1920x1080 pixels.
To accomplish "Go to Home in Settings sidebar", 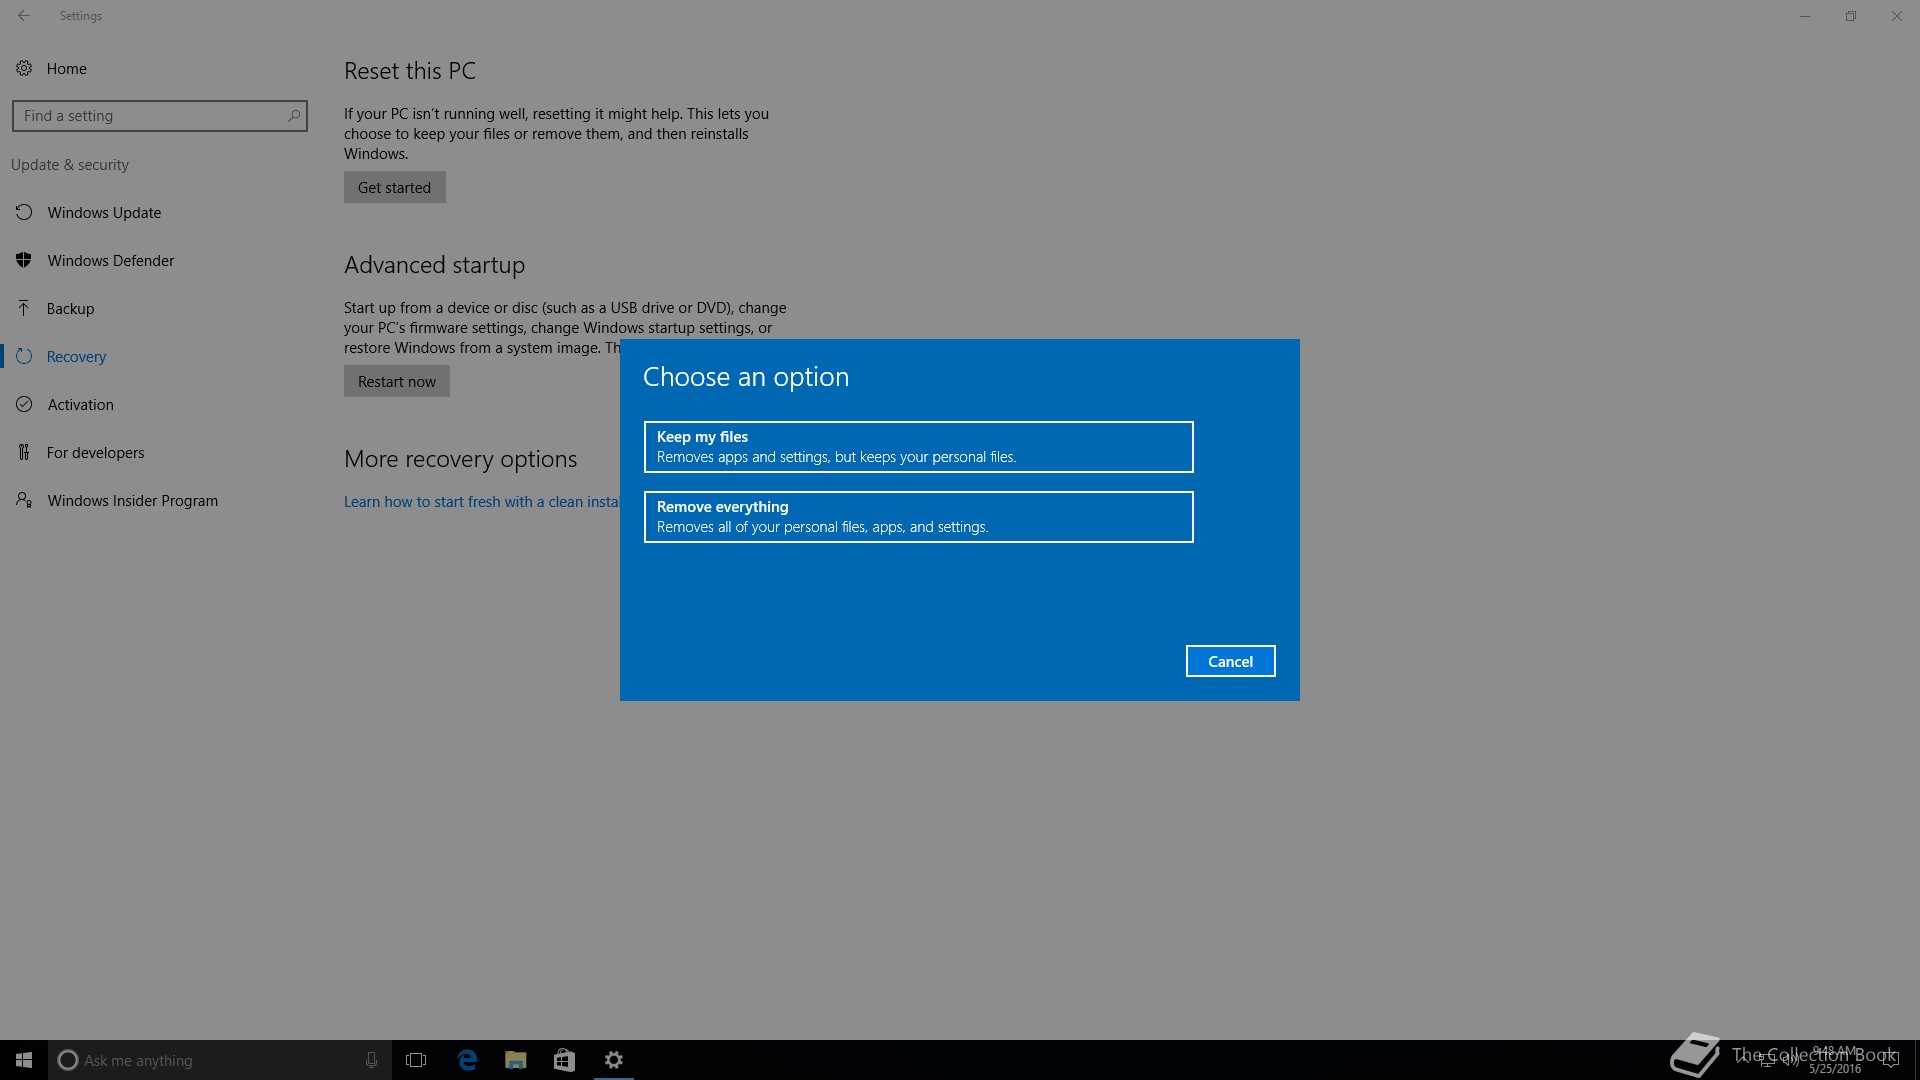I will click(x=66, y=68).
